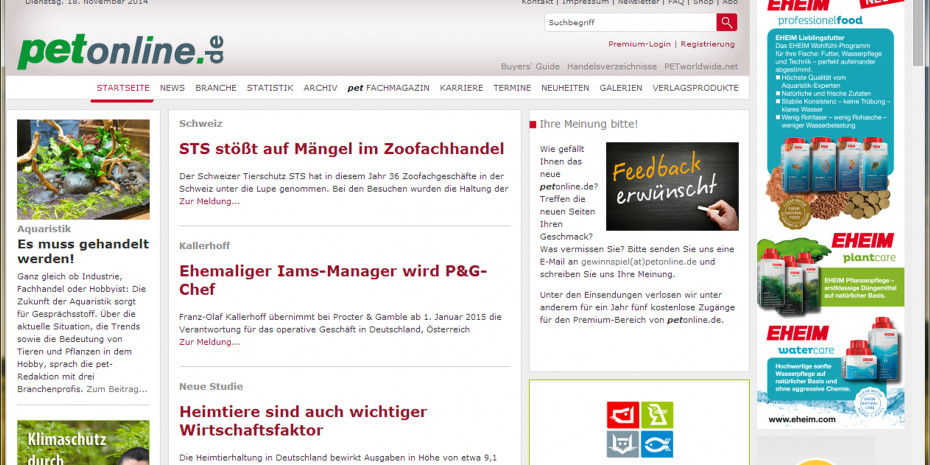The width and height of the screenshot is (930, 465).
Task: Click the www.eheim.com address in the ad
Action: pos(801,419)
